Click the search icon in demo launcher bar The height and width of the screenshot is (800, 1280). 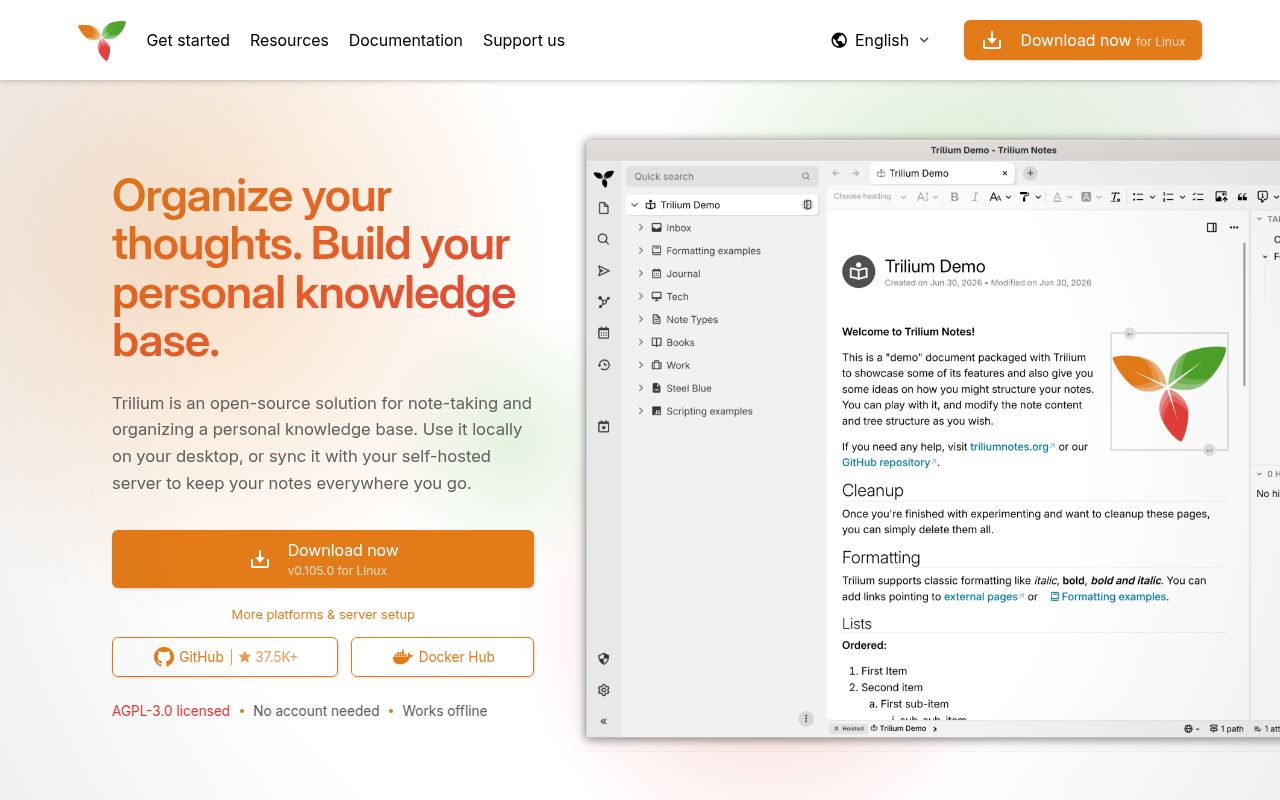603,239
